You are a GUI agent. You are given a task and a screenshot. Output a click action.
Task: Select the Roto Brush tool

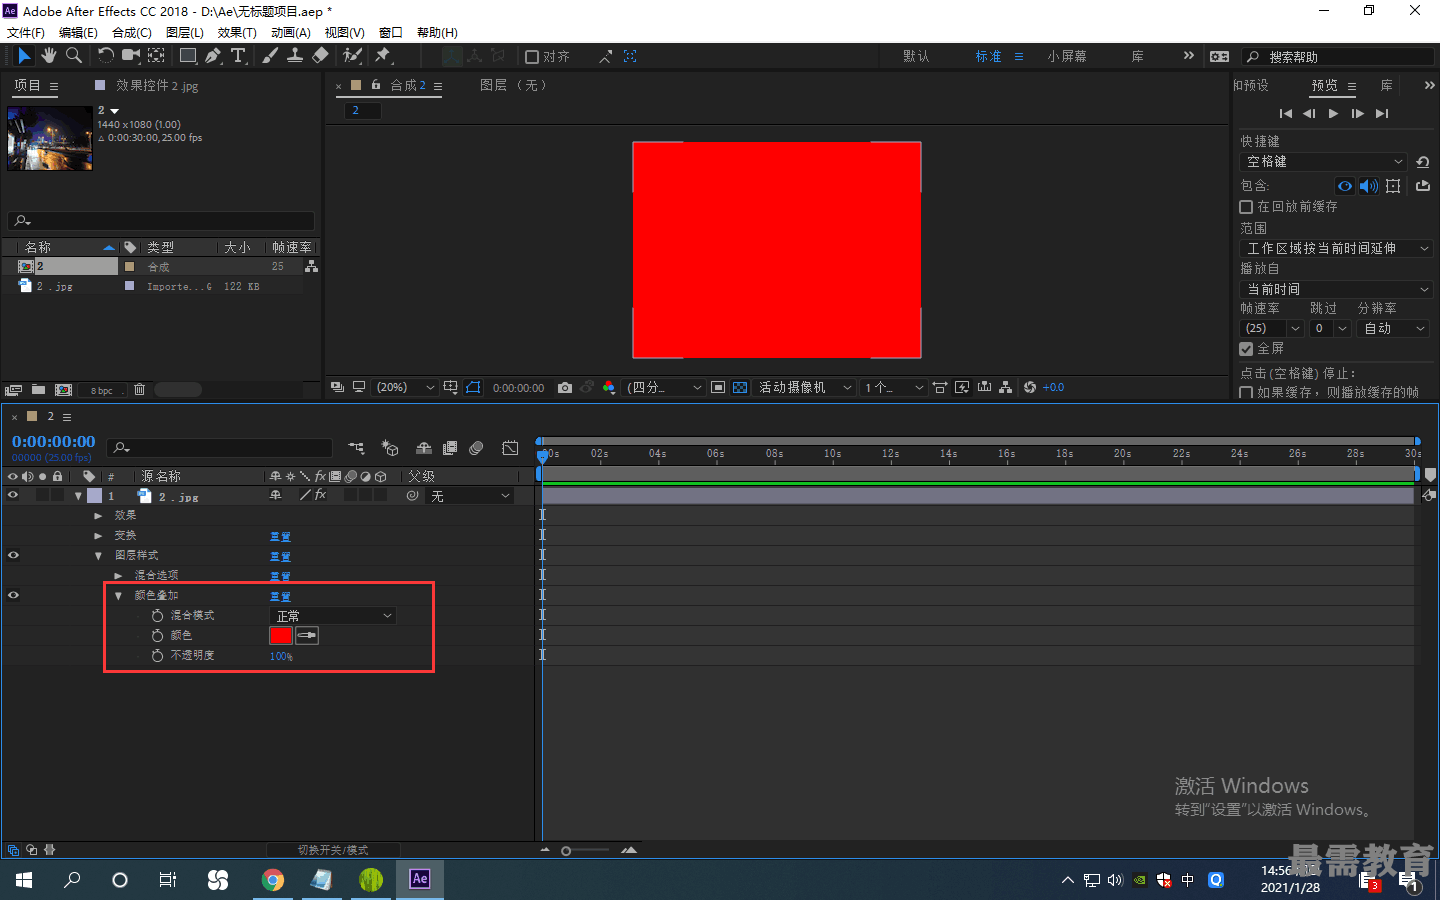pyautogui.click(x=352, y=56)
